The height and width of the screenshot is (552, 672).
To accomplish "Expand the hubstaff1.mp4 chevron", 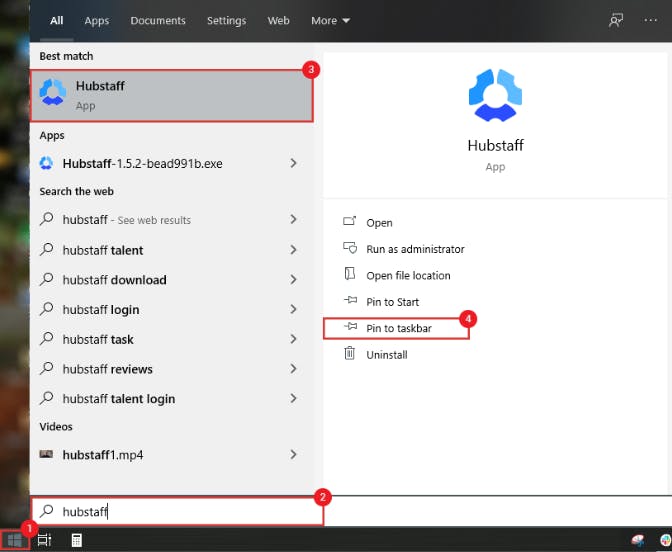I will coord(294,454).
